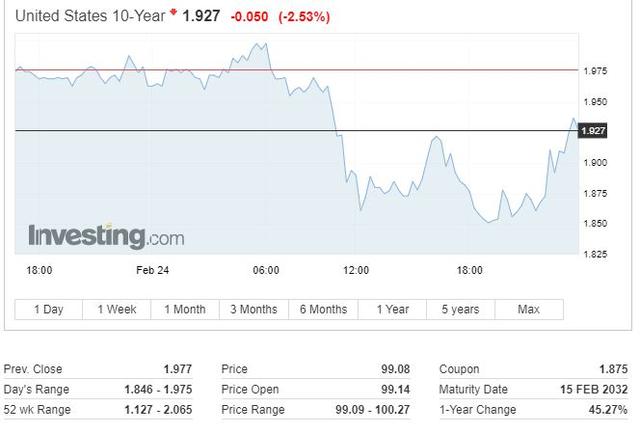Click the Max range tab
640x433 pixels.
[x=529, y=309]
